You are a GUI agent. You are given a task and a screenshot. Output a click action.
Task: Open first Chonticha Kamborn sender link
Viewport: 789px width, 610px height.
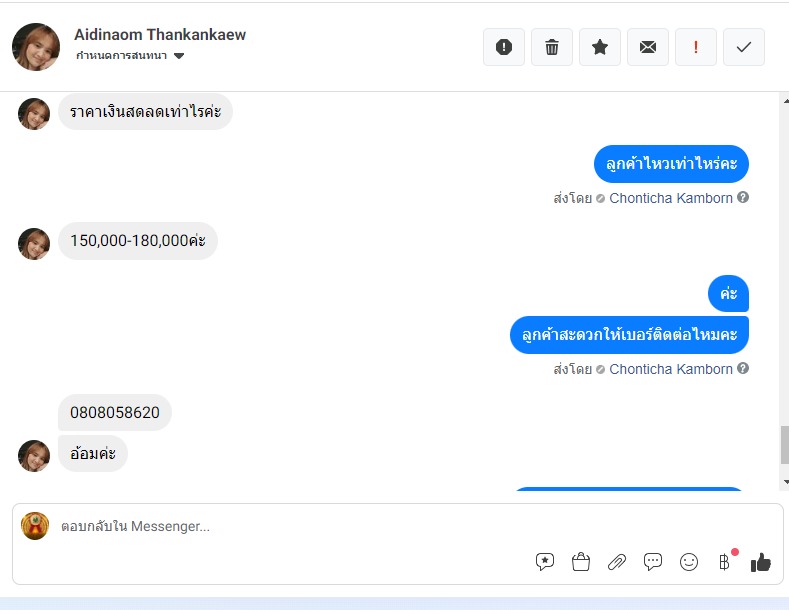(x=671, y=198)
